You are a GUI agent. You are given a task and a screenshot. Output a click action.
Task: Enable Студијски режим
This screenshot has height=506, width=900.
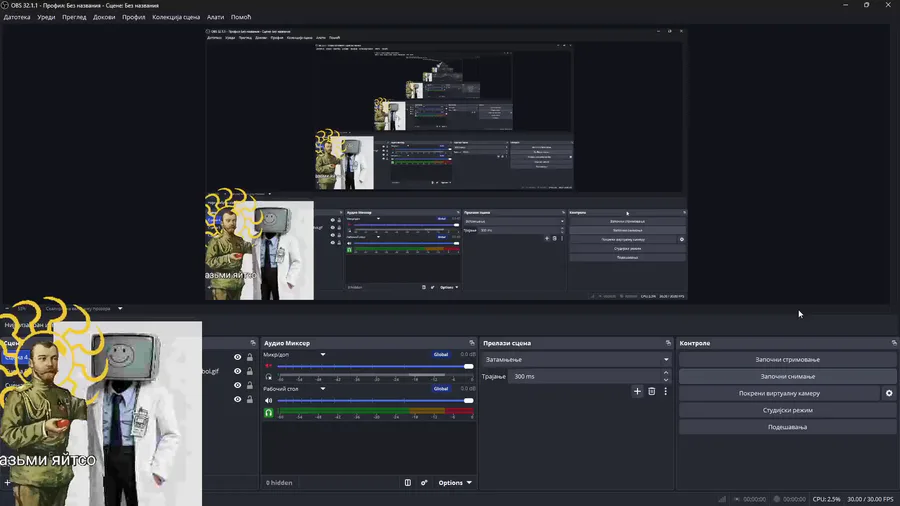tap(787, 410)
